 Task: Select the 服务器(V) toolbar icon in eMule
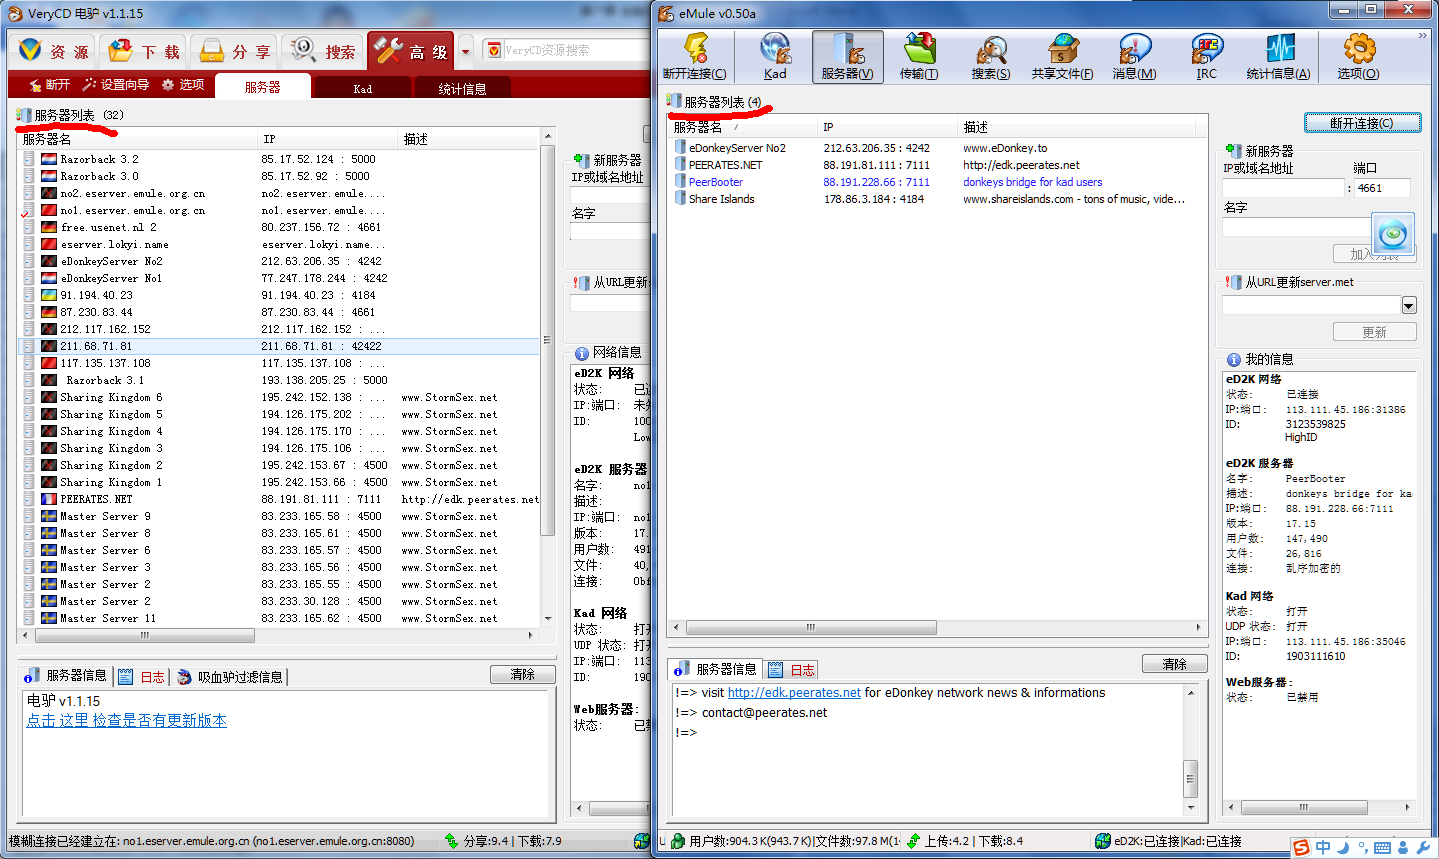pyautogui.click(x=847, y=56)
